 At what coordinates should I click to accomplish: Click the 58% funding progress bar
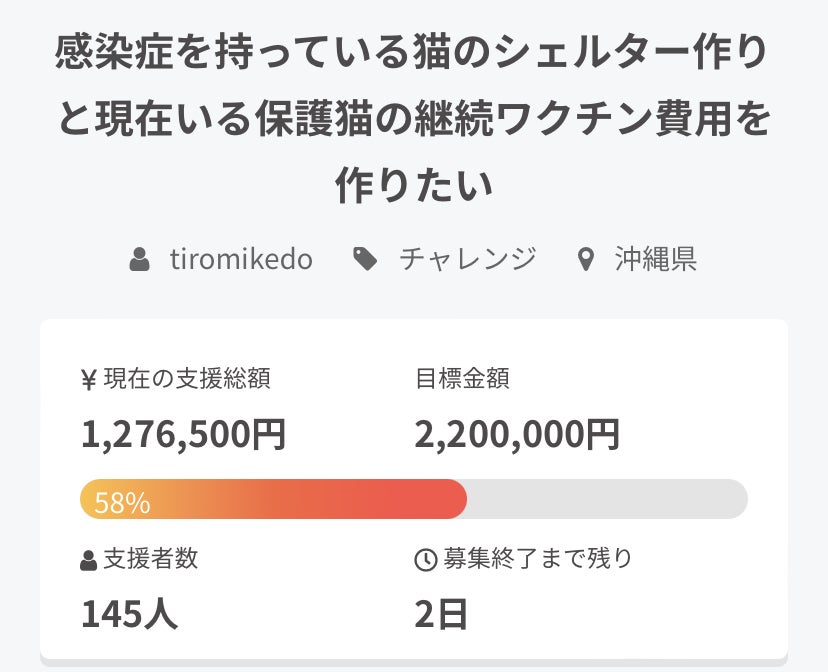[413, 499]
